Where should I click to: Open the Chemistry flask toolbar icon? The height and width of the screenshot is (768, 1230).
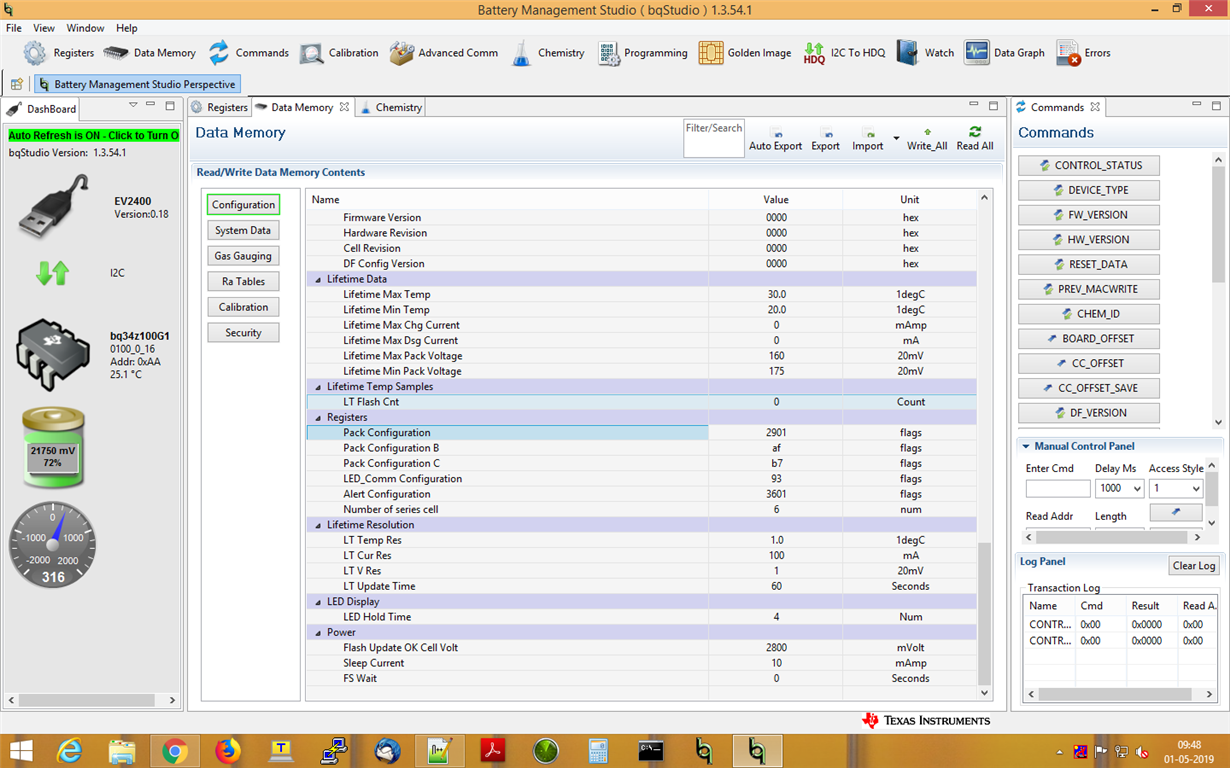point(521,53)
